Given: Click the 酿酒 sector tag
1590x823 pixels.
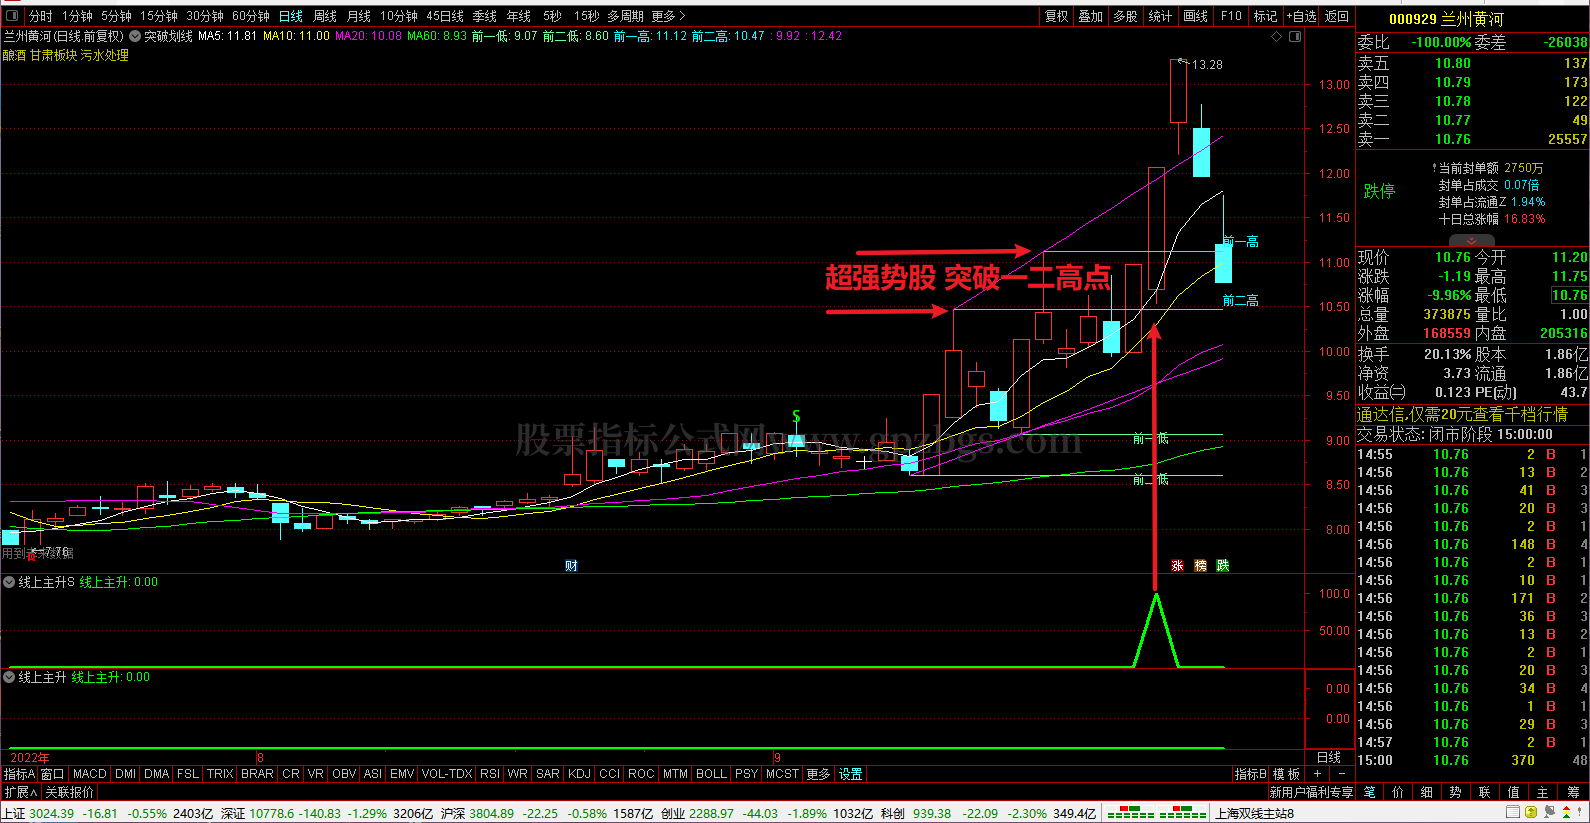Looking at the screenshot, I should pos(14,56).
